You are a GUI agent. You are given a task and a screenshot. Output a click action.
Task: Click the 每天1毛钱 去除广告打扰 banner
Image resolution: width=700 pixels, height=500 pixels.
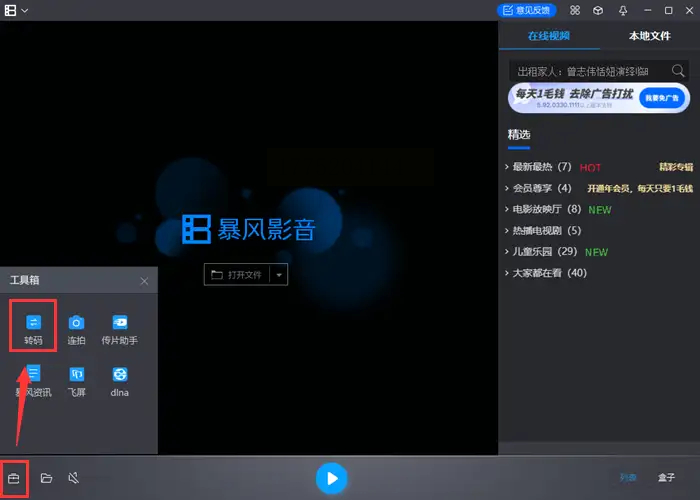(599, 98)
